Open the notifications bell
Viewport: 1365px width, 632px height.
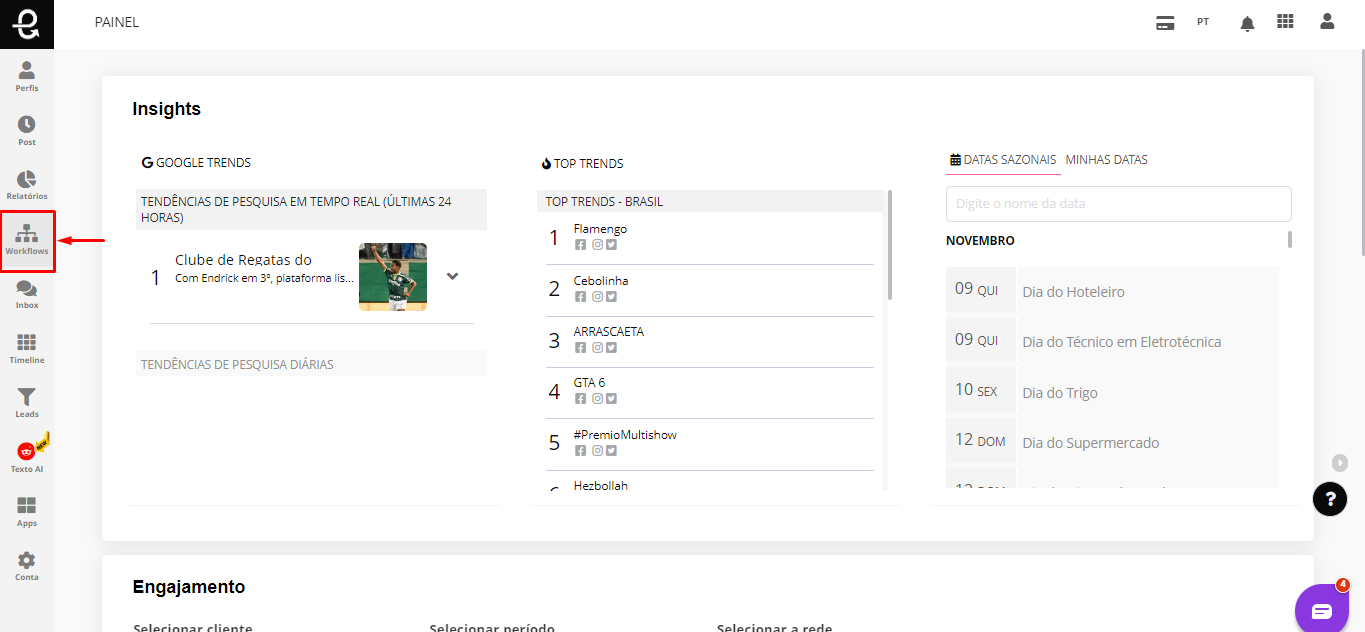click(x=1247, y=24)
